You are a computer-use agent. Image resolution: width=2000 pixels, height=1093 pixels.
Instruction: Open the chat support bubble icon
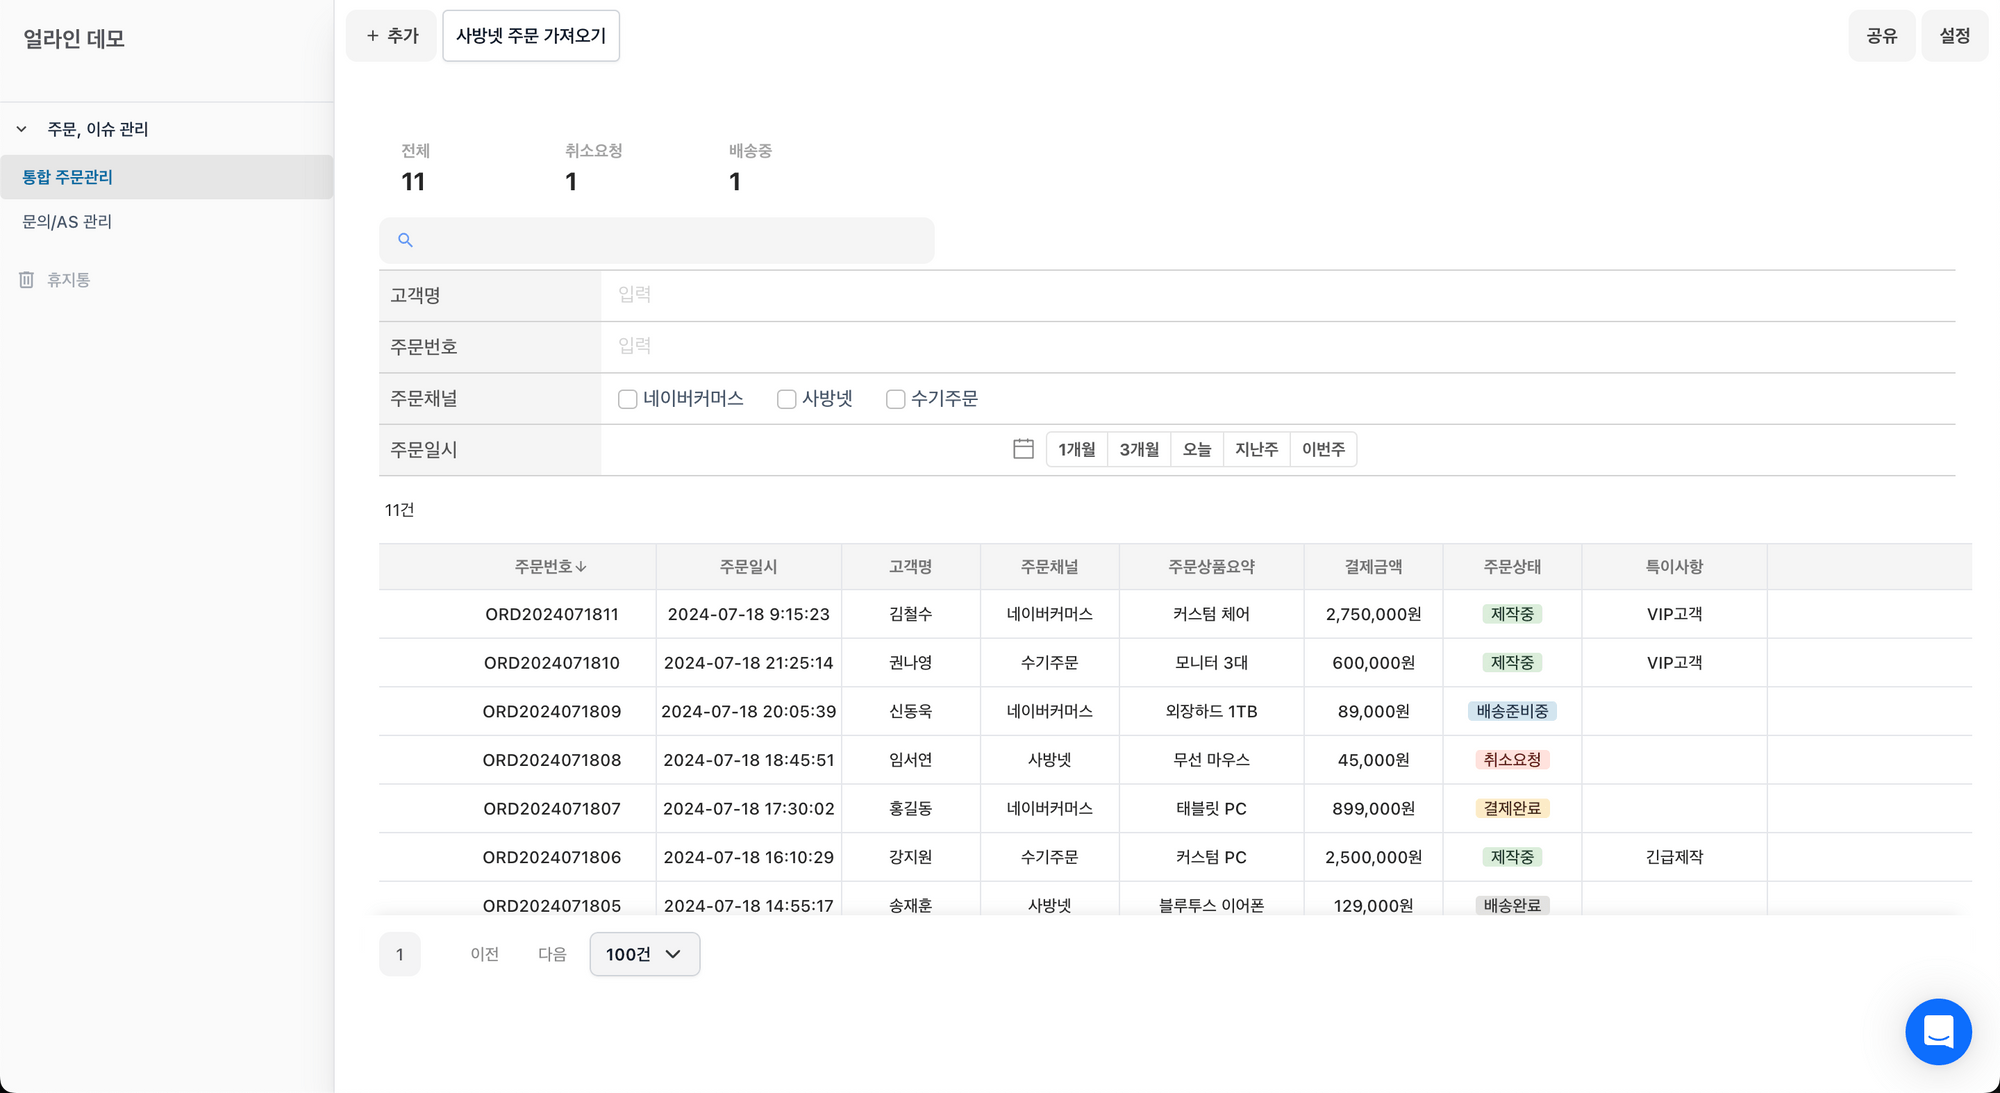(x=1938, y=1031)
